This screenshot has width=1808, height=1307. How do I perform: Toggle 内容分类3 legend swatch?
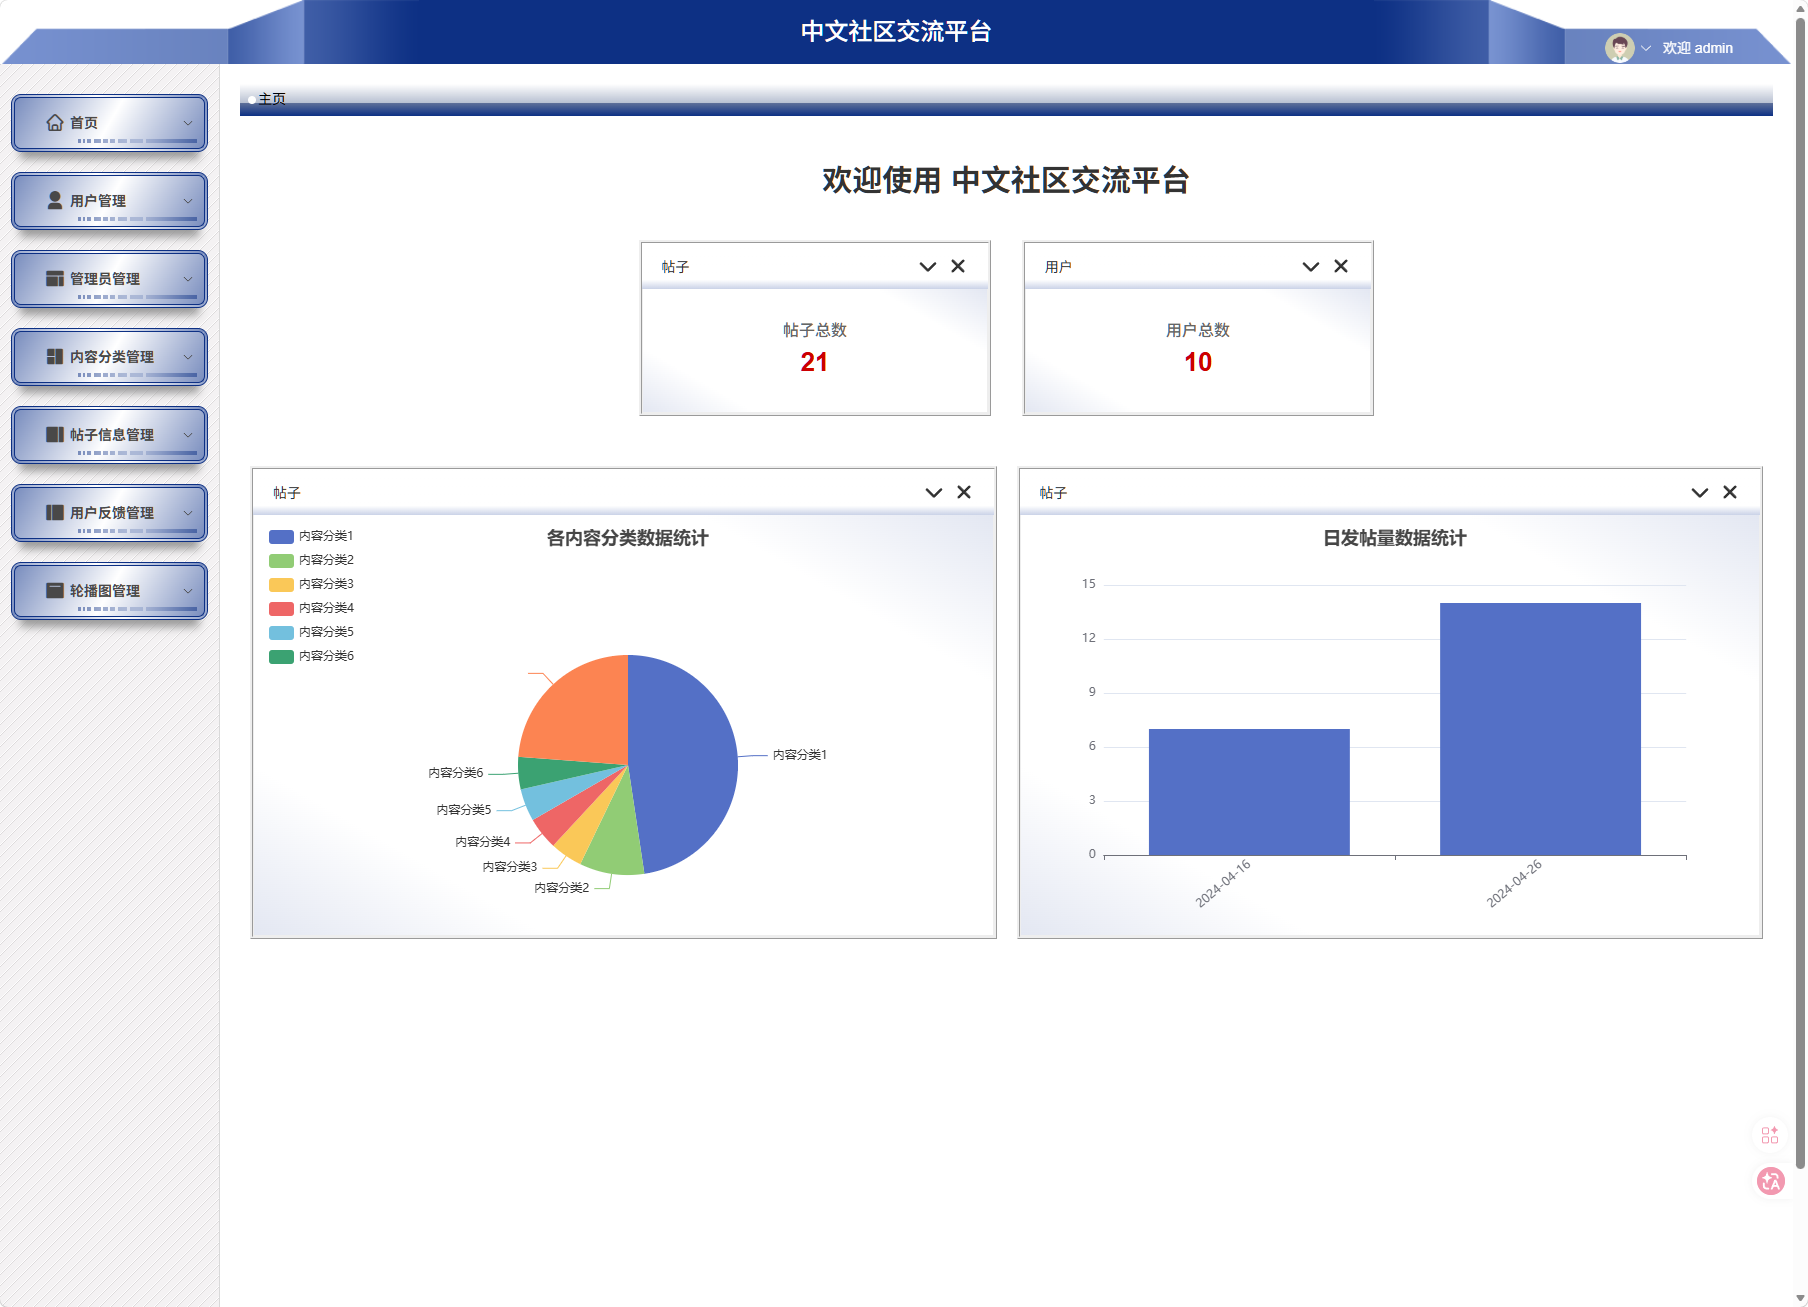(x=281, y=584)
